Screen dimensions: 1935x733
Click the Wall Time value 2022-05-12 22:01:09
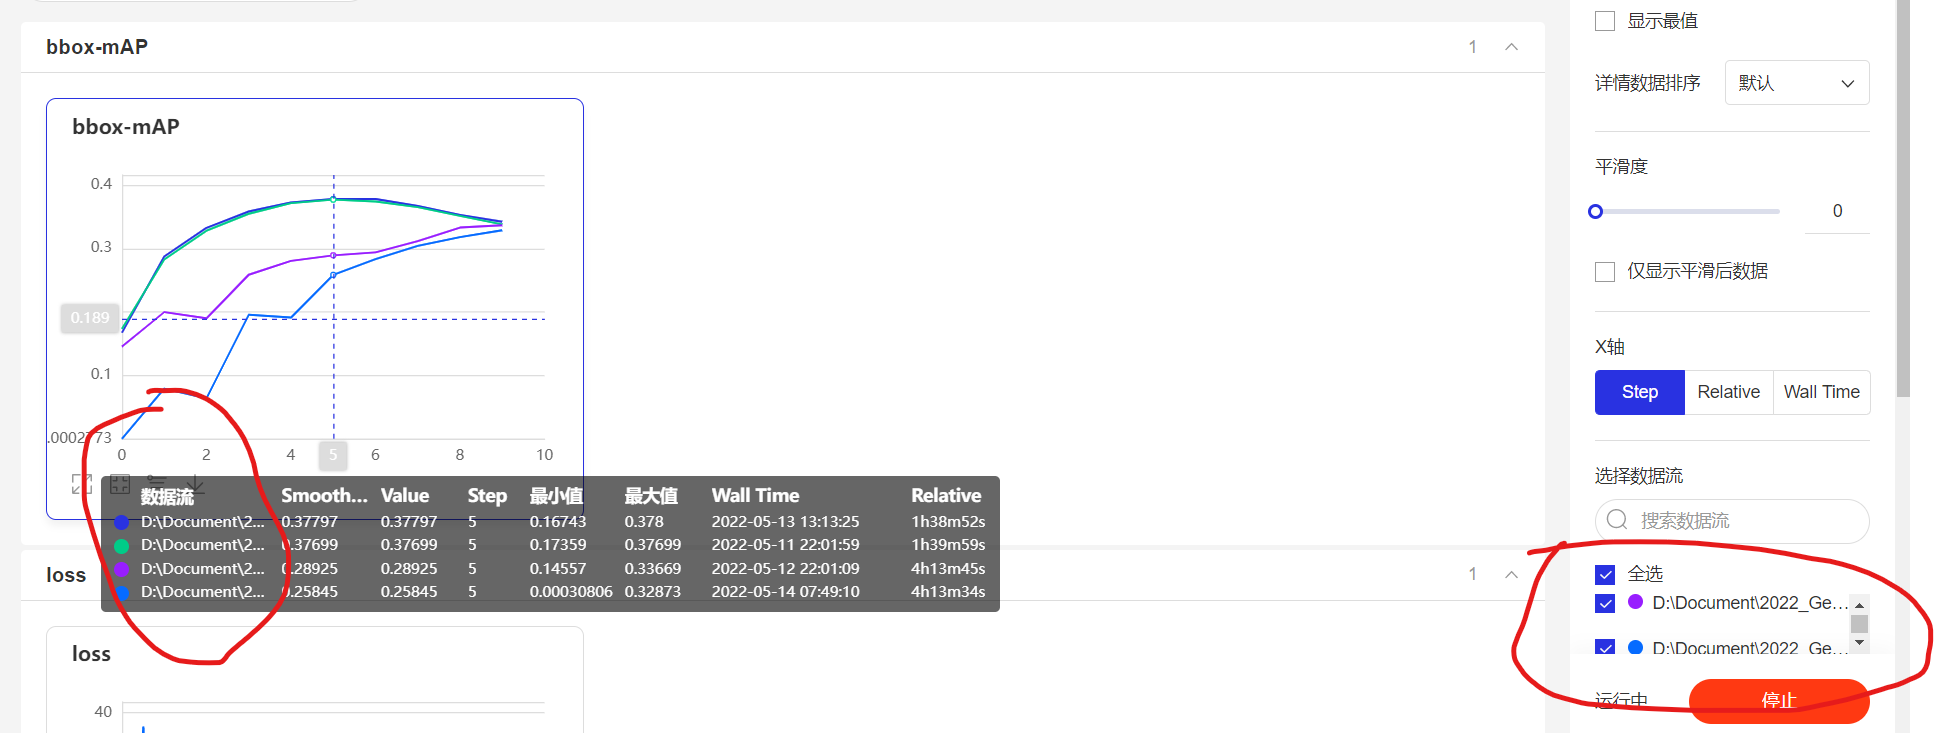click(785, 568)
